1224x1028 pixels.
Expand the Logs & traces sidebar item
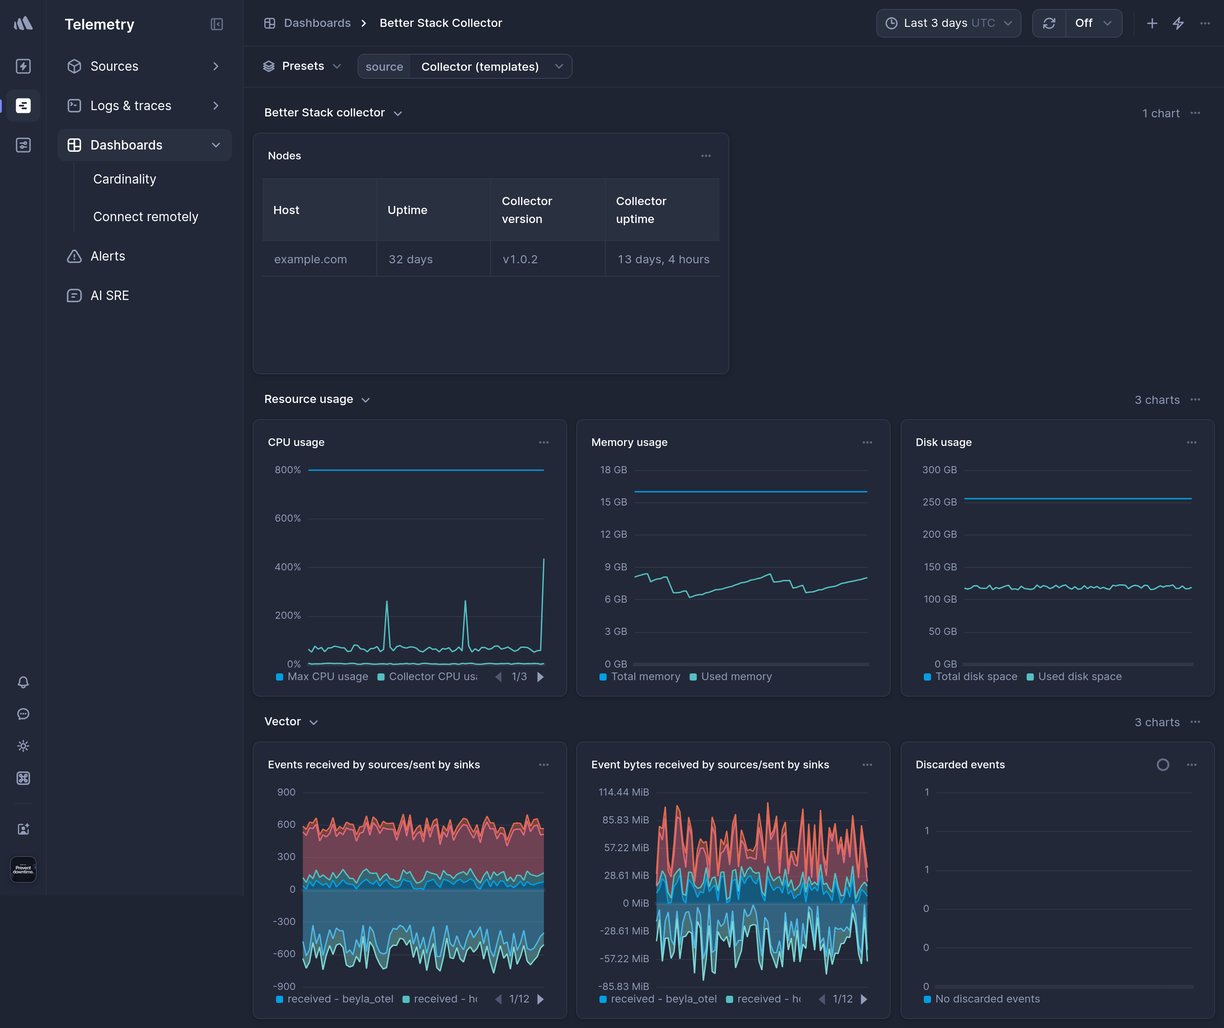[145, 105]
